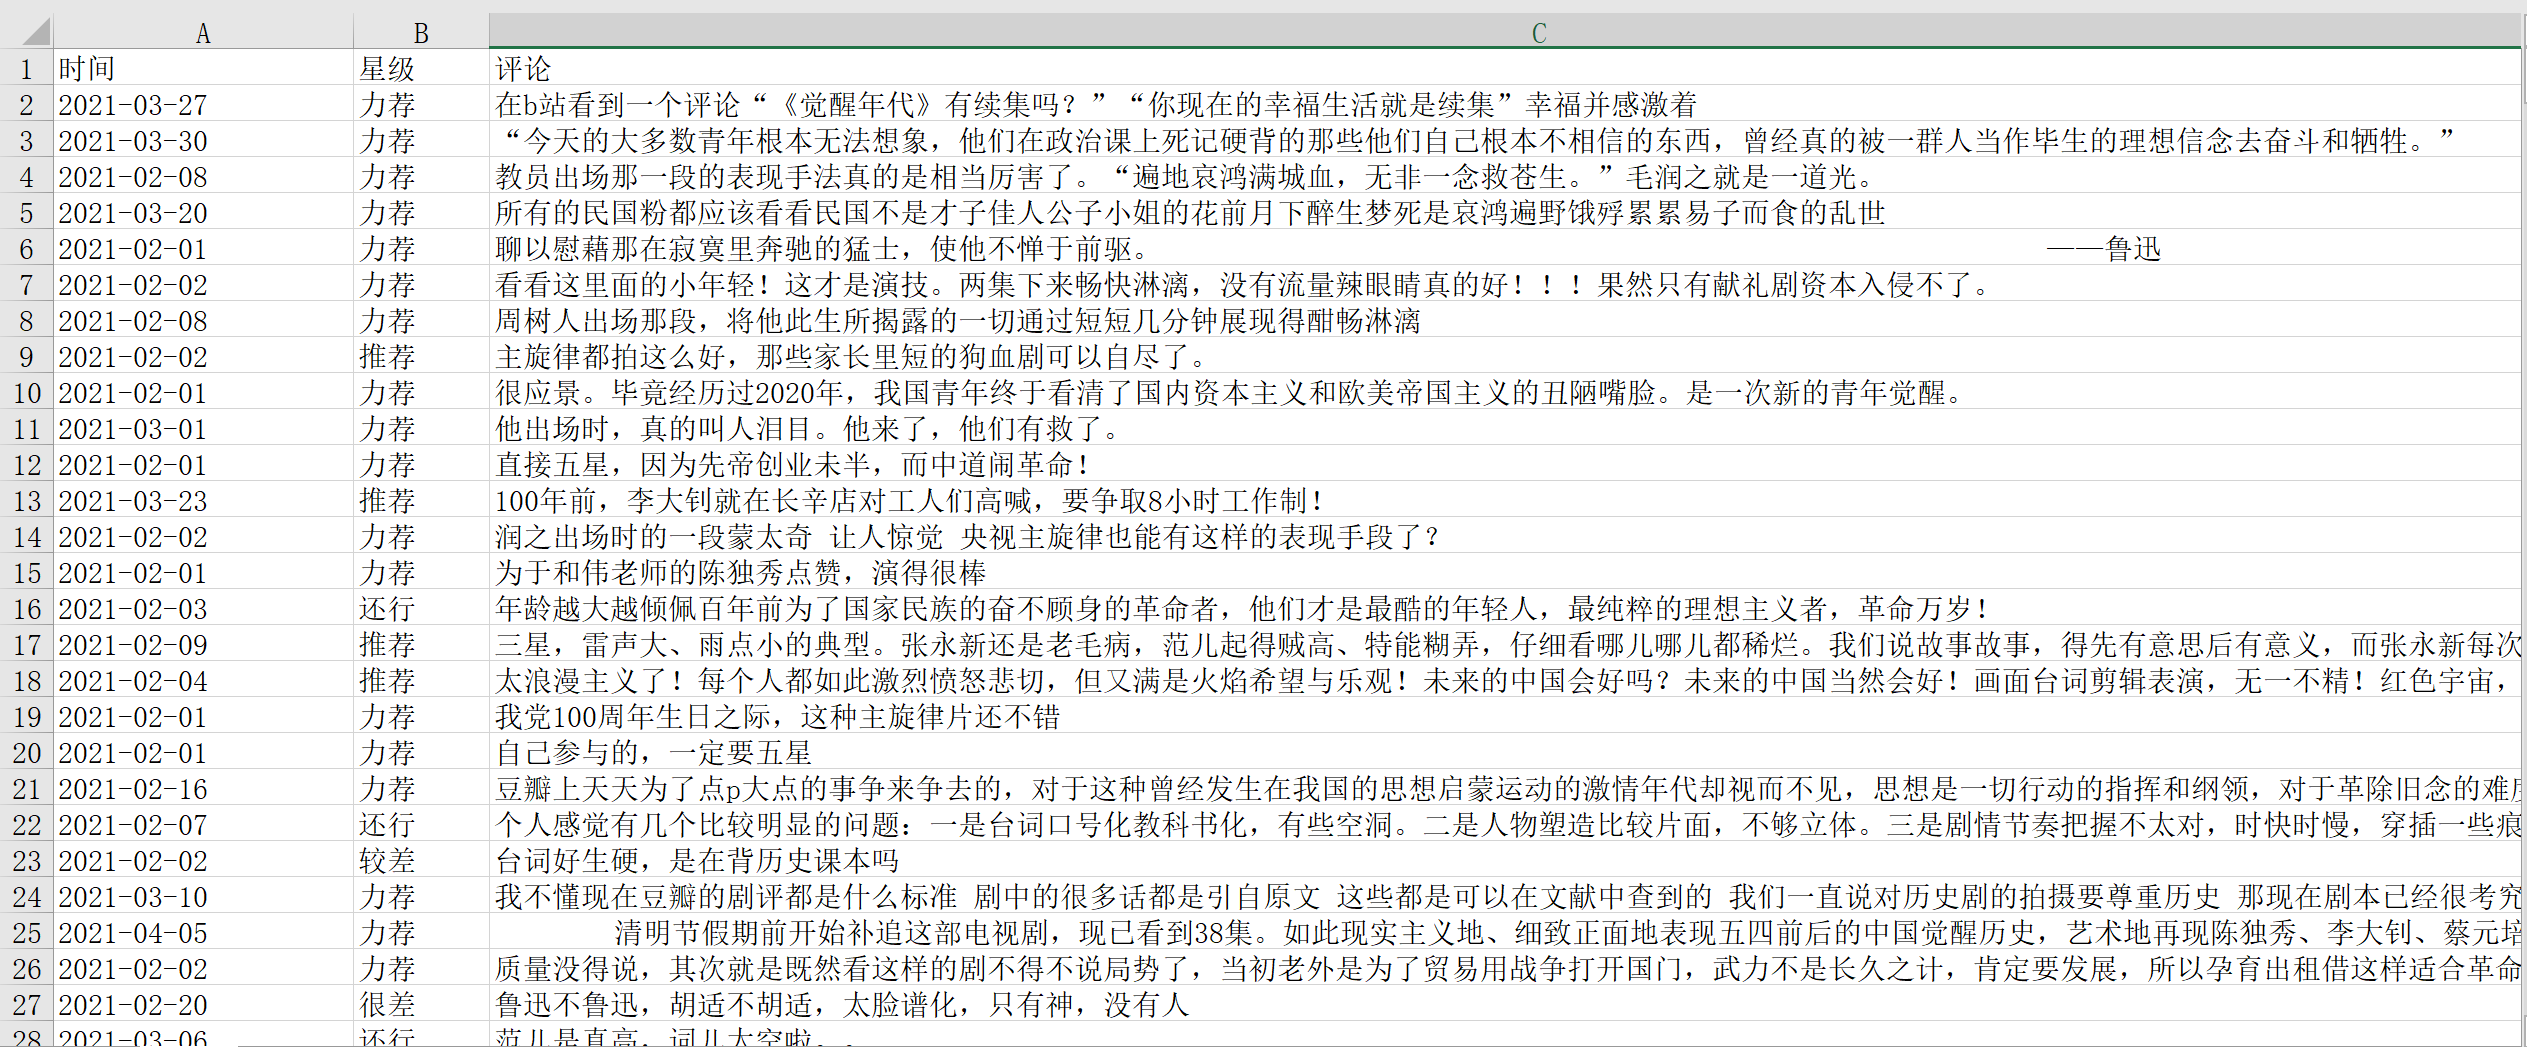The image size is (2527, 1047).
Task: Select column B header
Action: [x=421, y=33]
